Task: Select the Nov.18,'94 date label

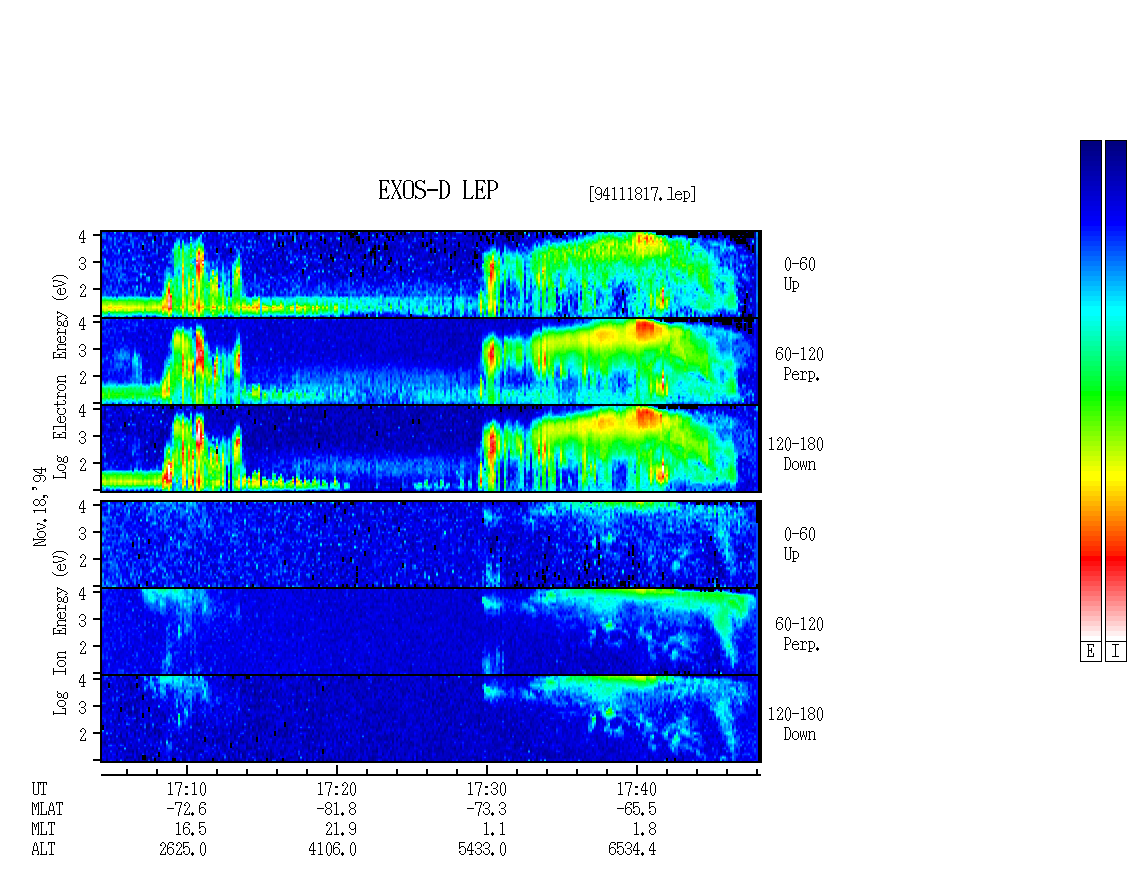Action: pos(40,506)
